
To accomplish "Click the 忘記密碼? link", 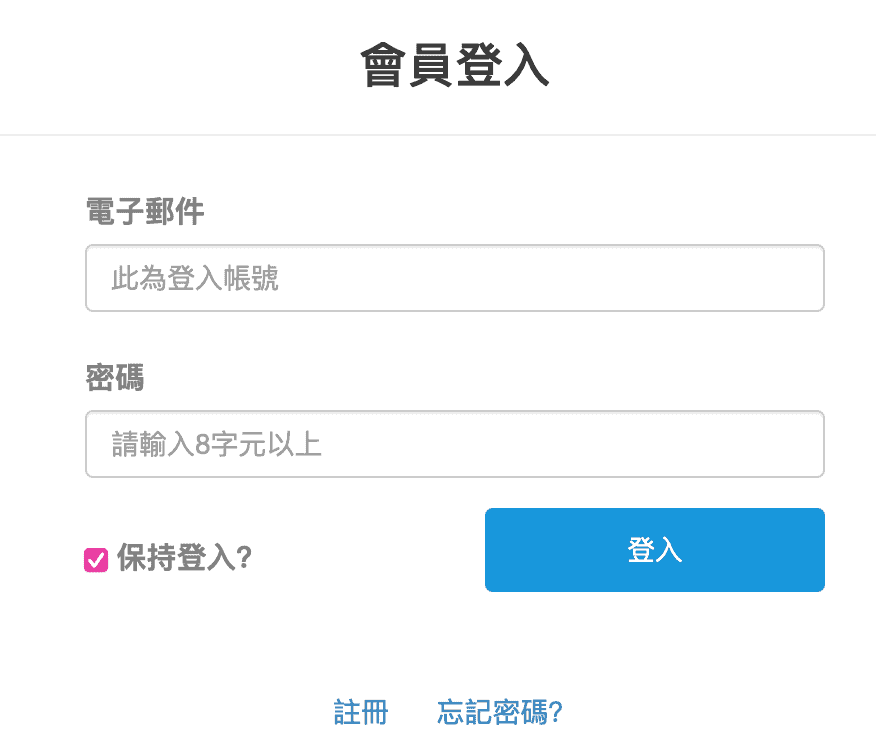I will tap(500, 712).
